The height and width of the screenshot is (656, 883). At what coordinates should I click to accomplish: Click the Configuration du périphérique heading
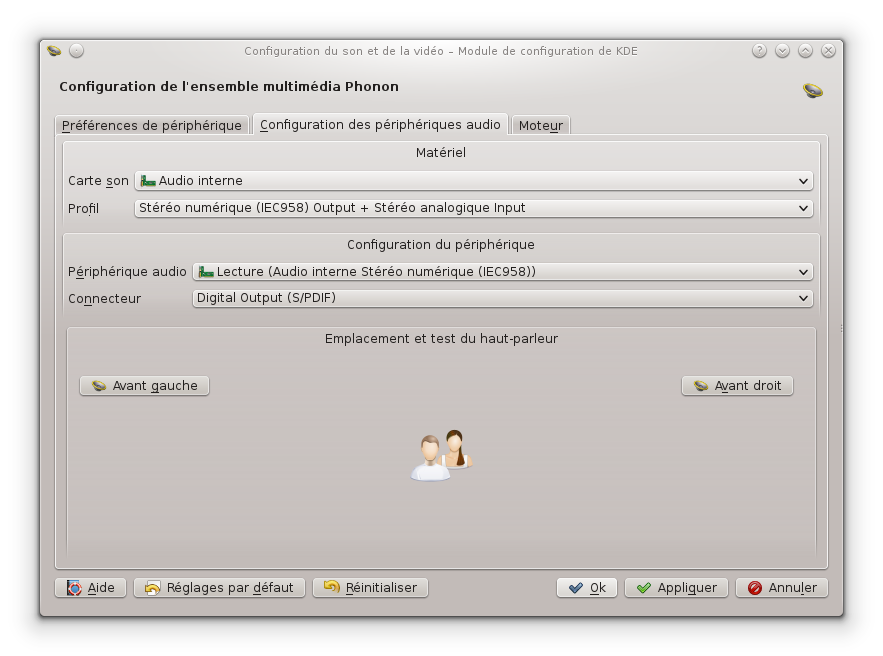pos(441,245)
